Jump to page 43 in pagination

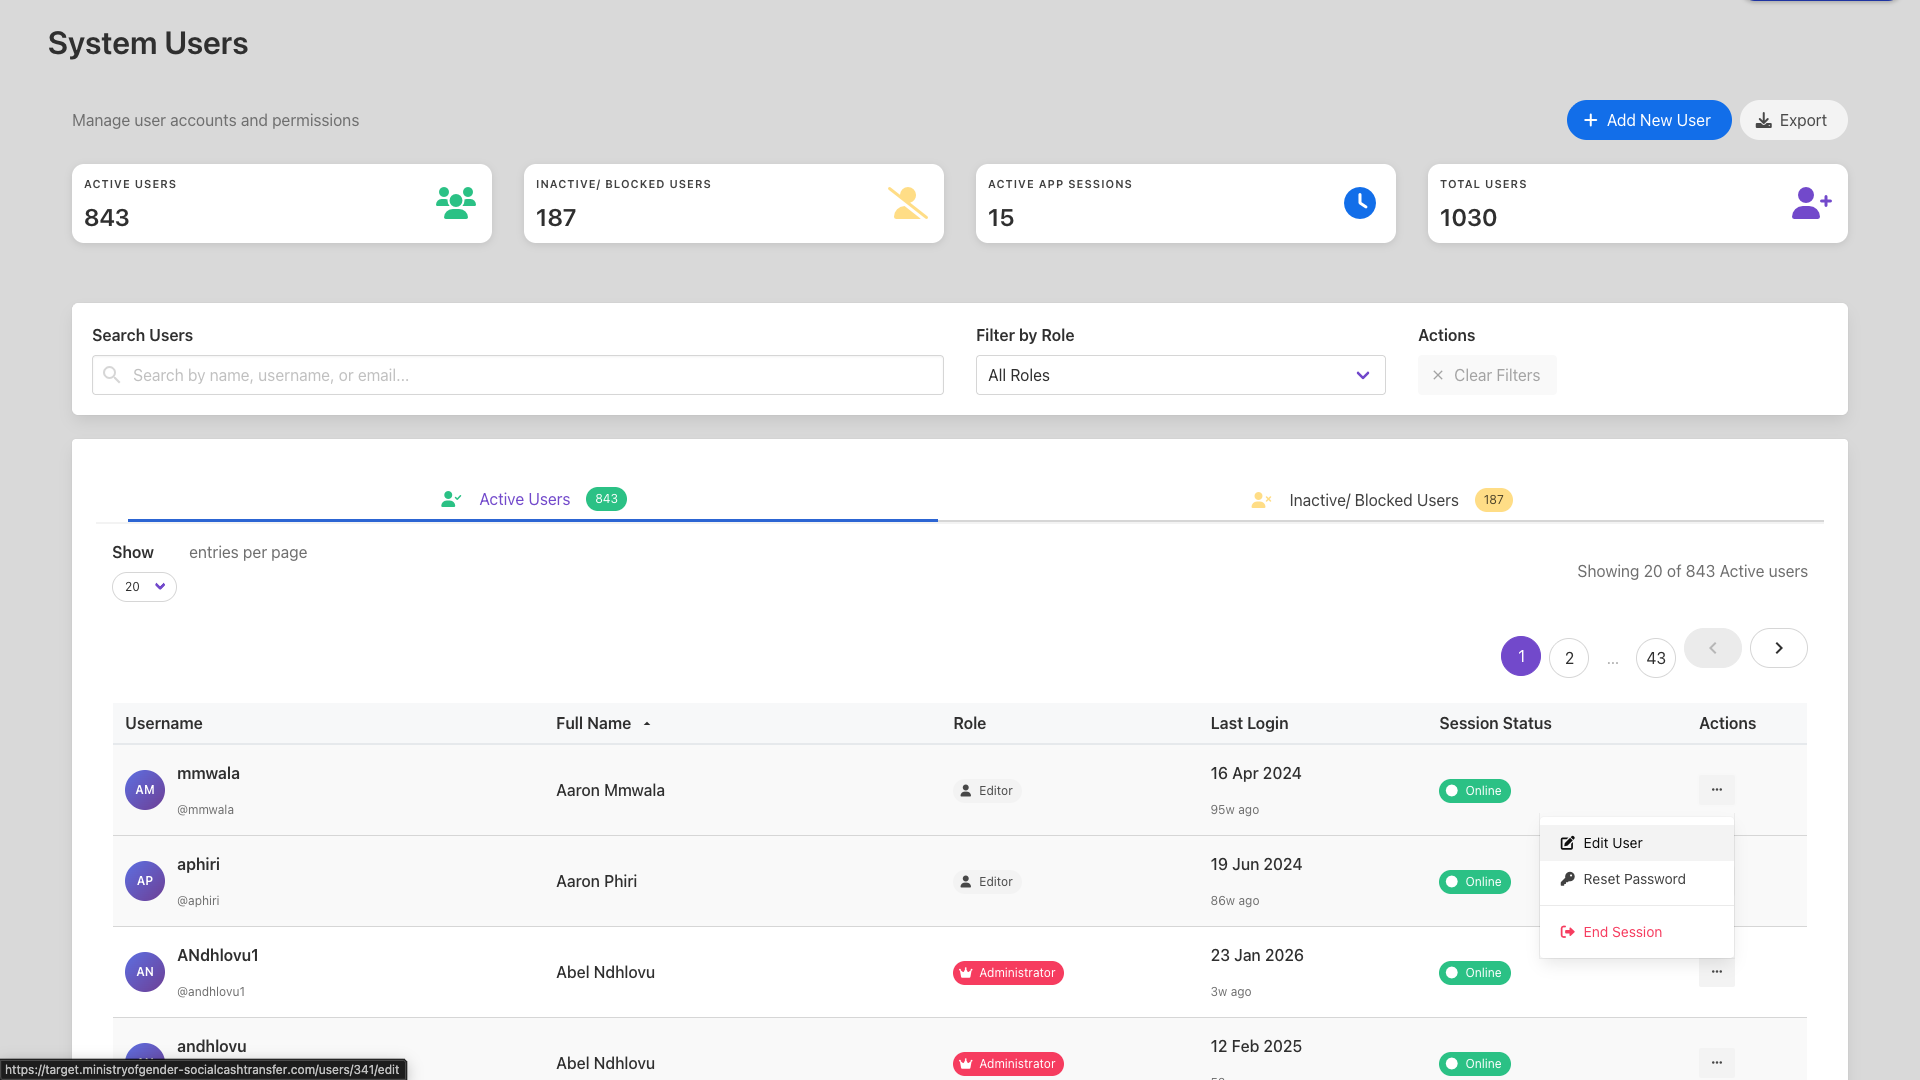[1655, 658]
